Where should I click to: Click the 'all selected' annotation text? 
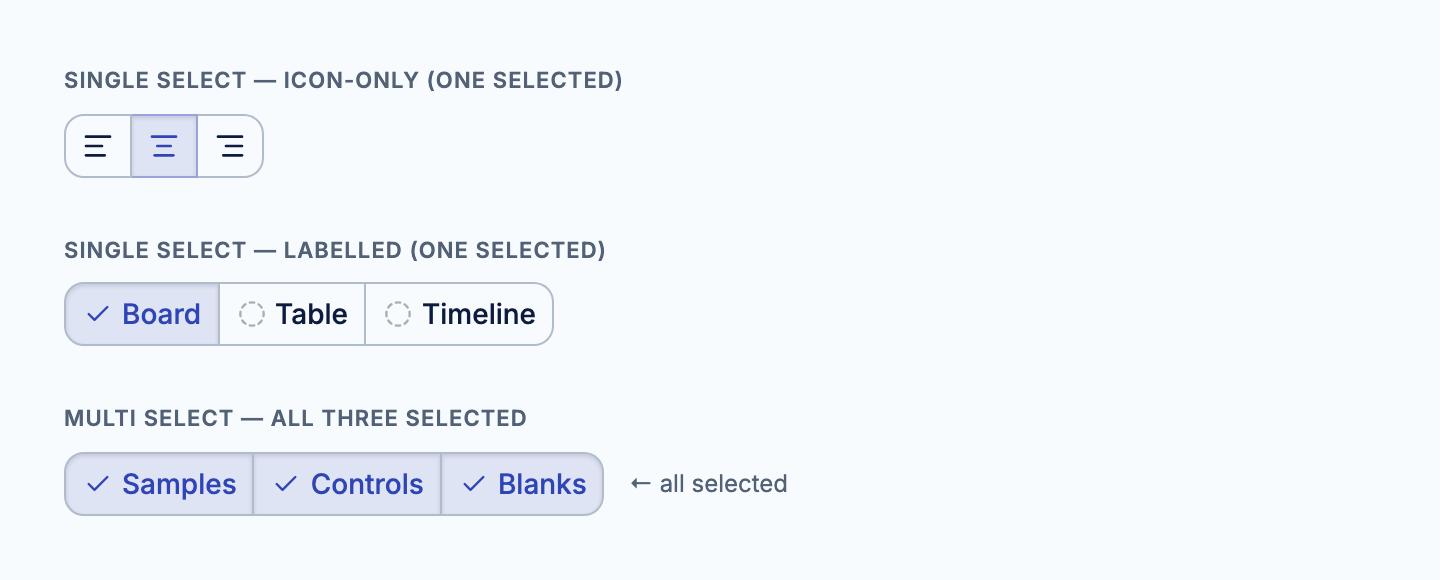724,484
